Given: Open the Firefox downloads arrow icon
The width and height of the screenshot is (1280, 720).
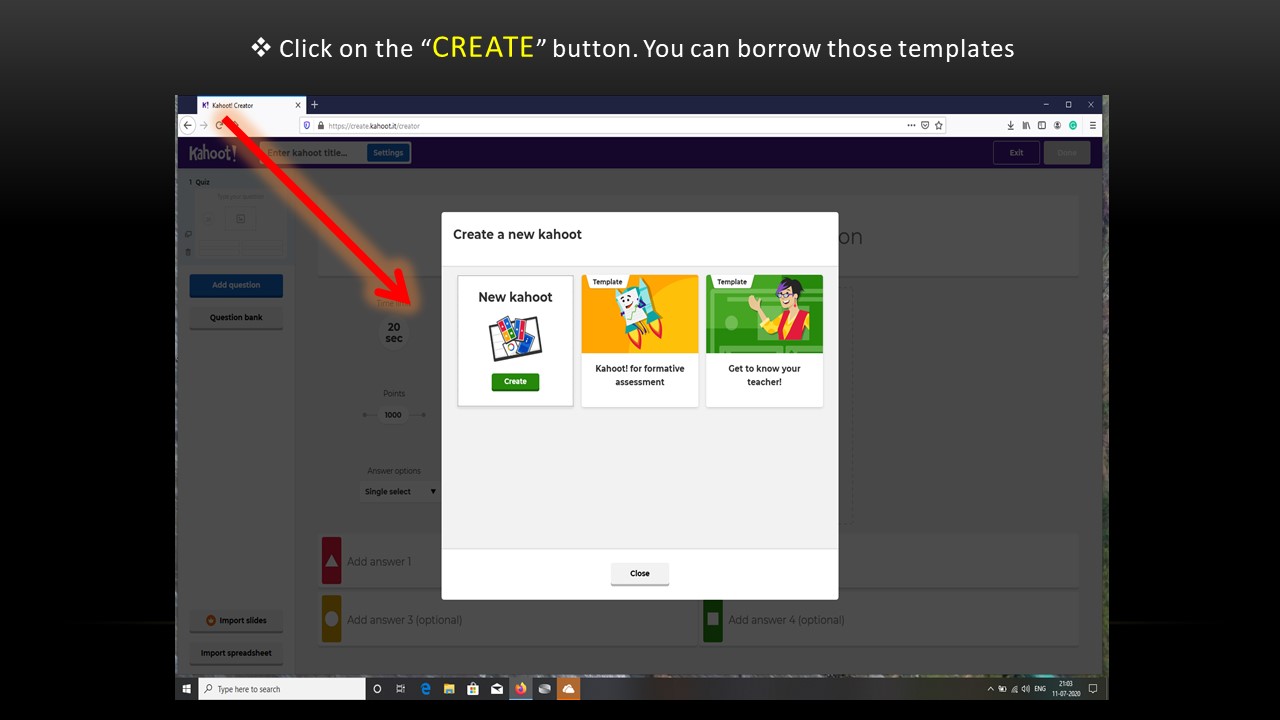Looking at the screenshot, I should point(1010,125).
